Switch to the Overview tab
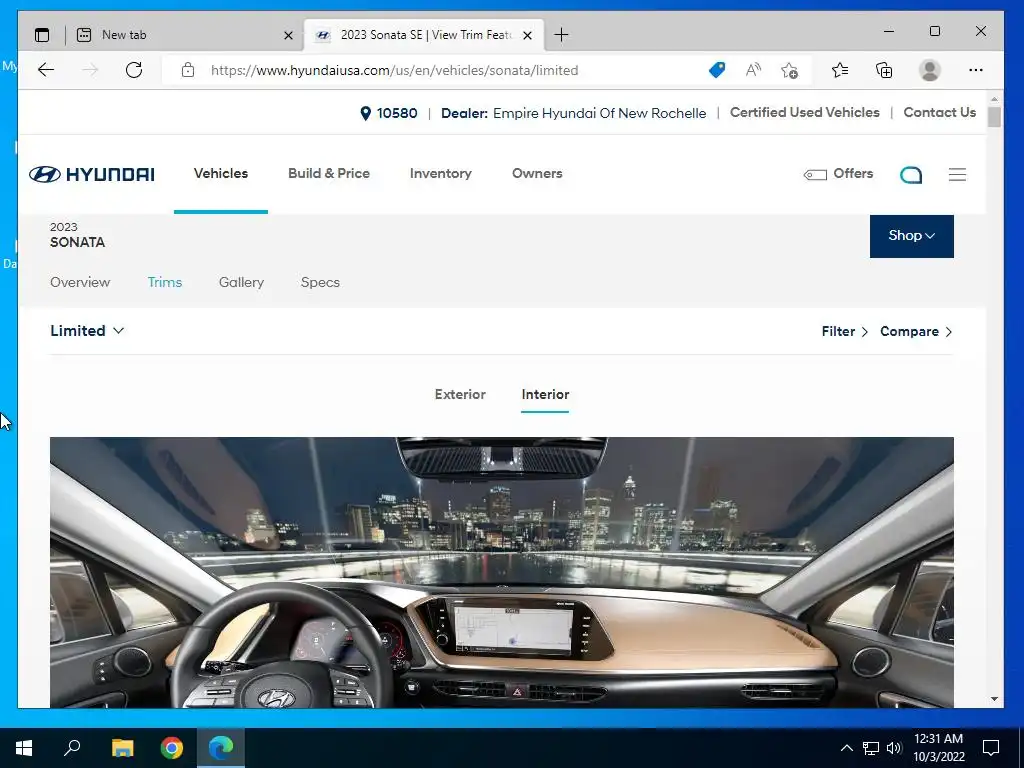 click(80, 282)
